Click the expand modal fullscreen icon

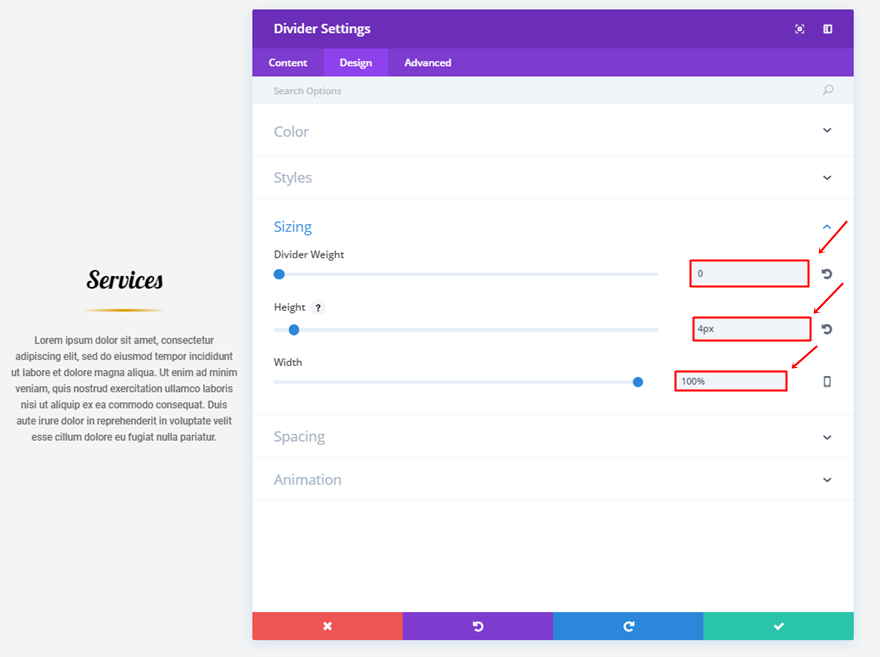click(x=800, y=29)
